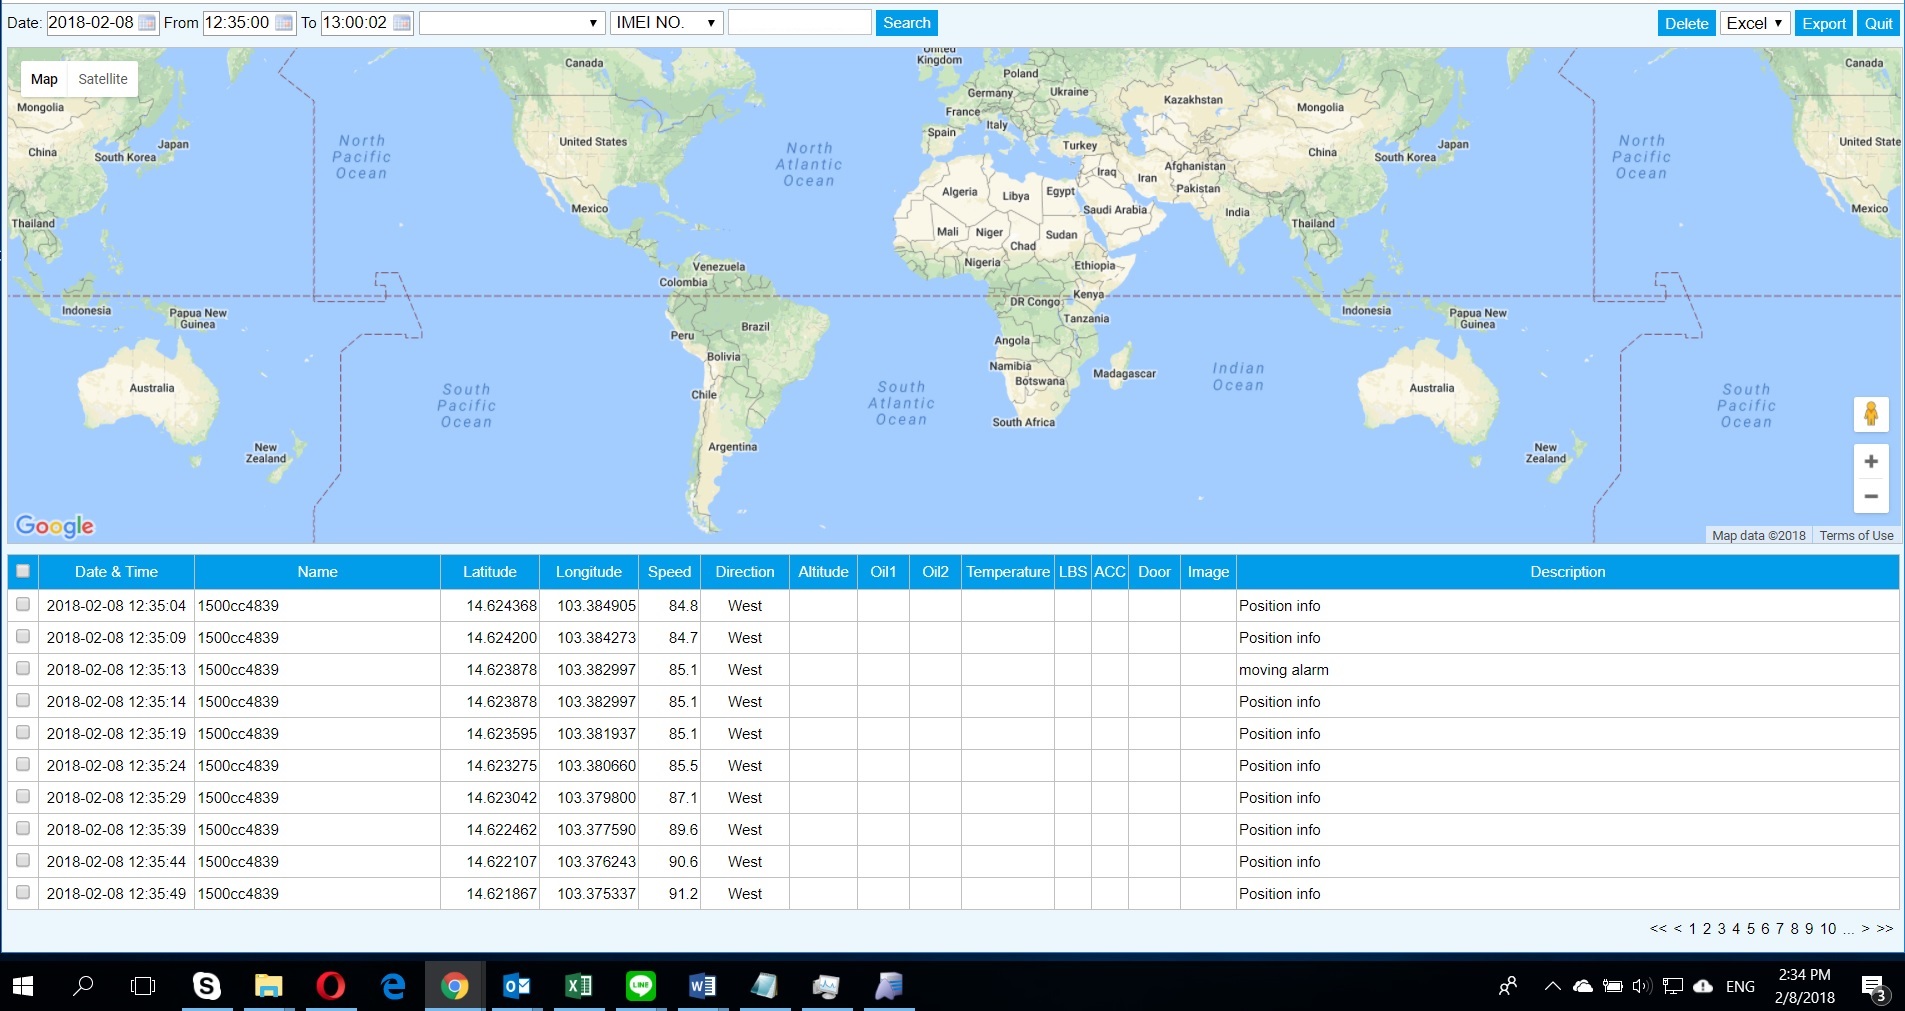Image resolution: width=1905 pixels, height=1011 pixels.
Task: Click the taskbar clock showing 2:34 PM
Action: click(1804, 986)
